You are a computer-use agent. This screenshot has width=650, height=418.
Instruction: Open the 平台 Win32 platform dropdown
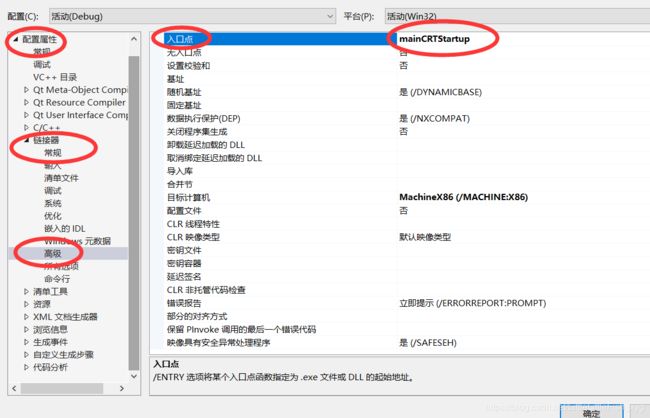click(x=517, y=16)
